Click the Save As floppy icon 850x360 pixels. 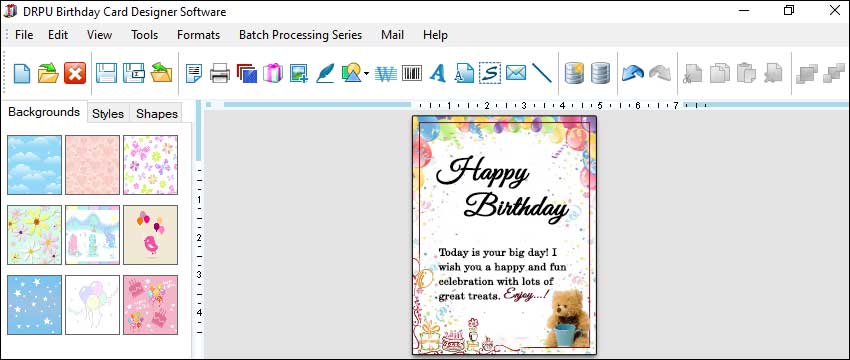(133, 73)
